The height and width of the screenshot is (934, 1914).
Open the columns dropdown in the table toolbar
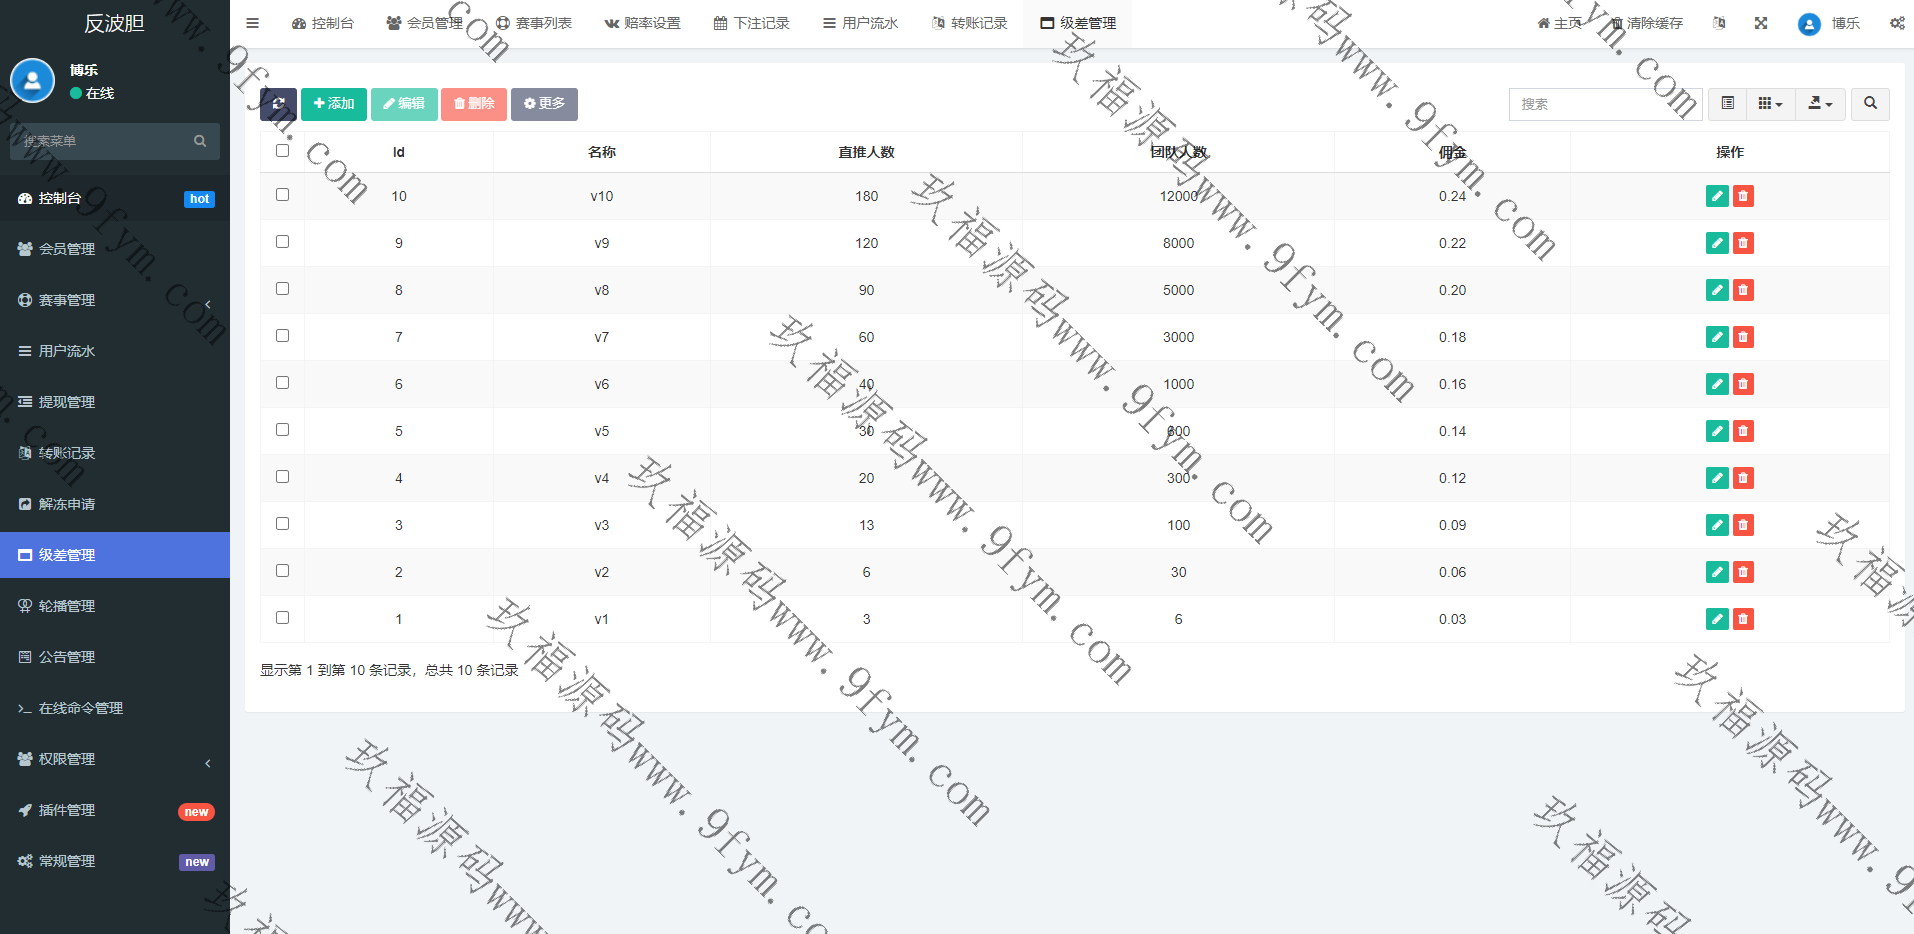1770,104
